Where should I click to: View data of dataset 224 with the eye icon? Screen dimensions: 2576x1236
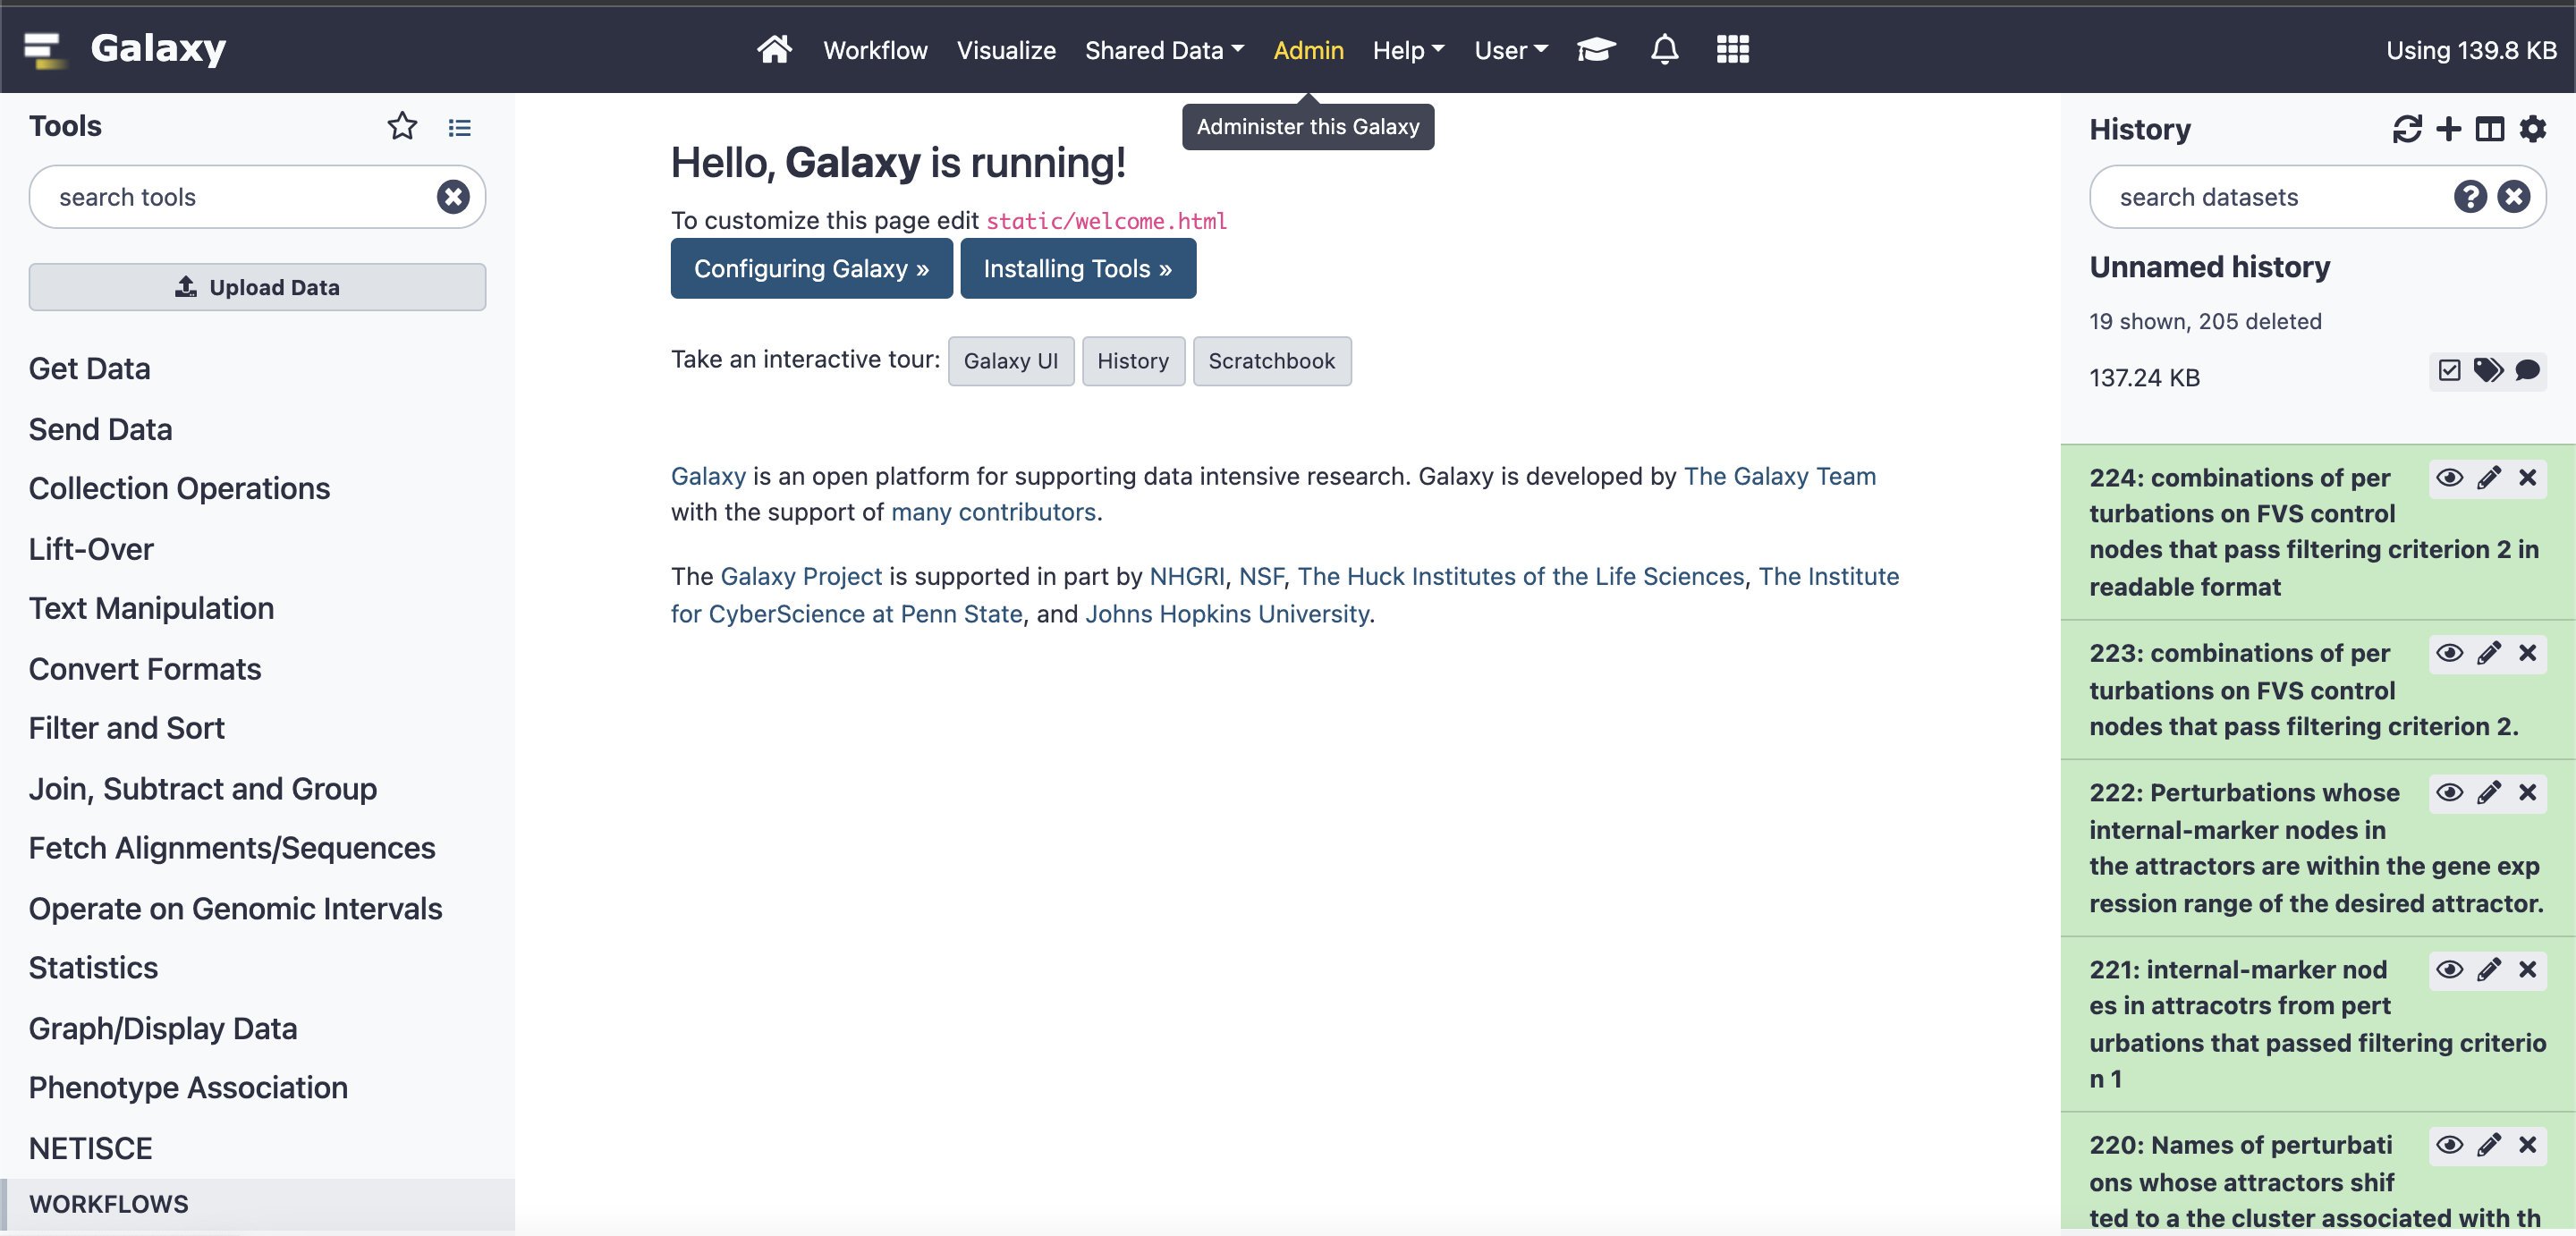(x=2449, y=477)
